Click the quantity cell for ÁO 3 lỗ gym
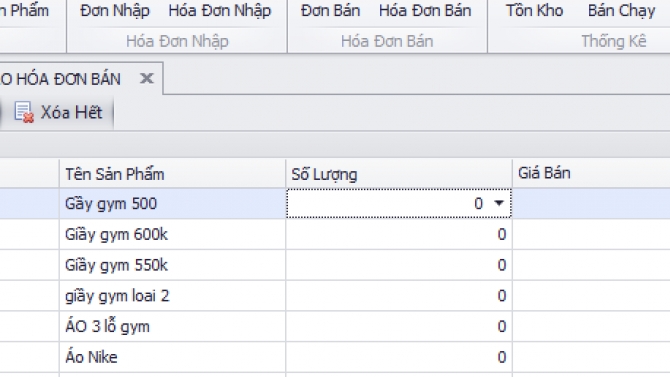This screenshot has height=377, width=670. coord(399,327)
